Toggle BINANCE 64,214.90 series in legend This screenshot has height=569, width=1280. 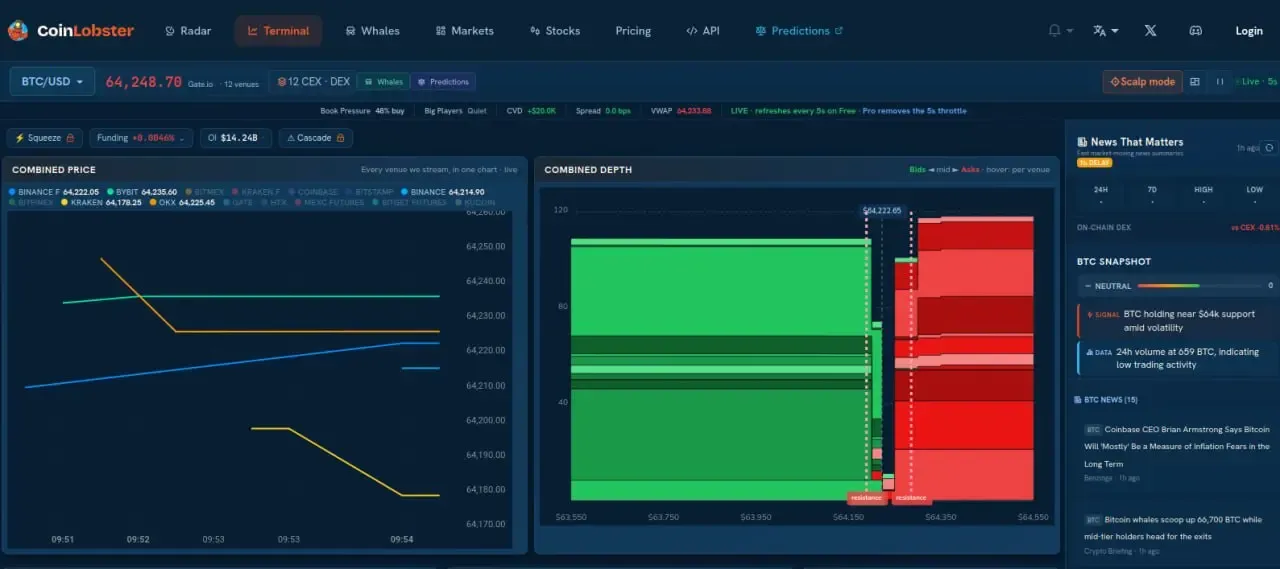point(443,191)
